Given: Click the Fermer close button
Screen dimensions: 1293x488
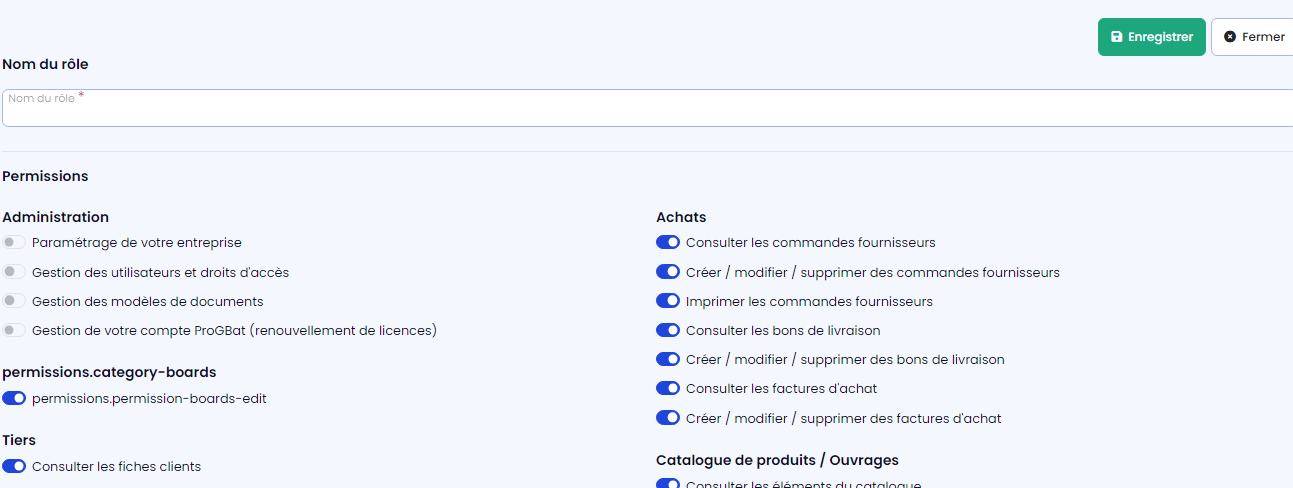Looking at the screenshot, I should (1252, 37).
